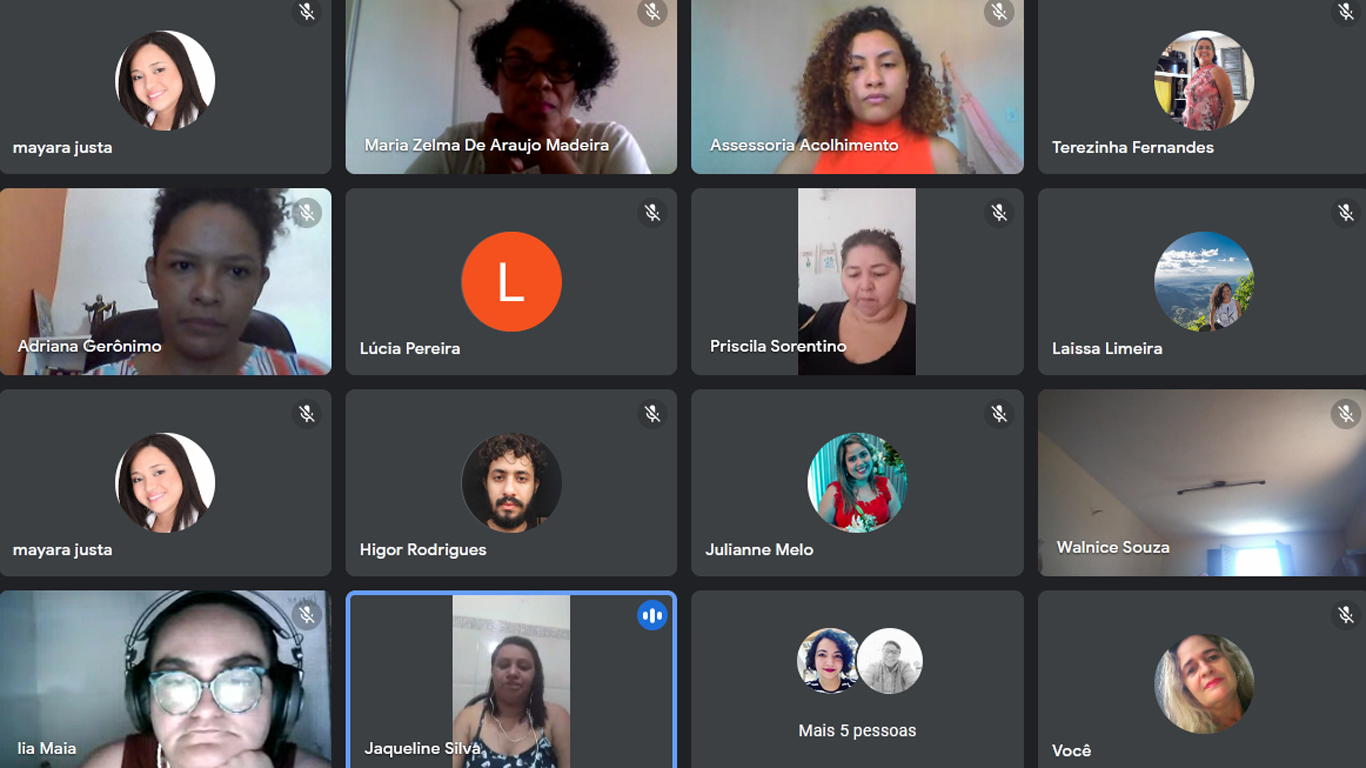1366x768 pixels.
Task: Click muted mic icon on lia Maia tile
Action: click(307, 615)
